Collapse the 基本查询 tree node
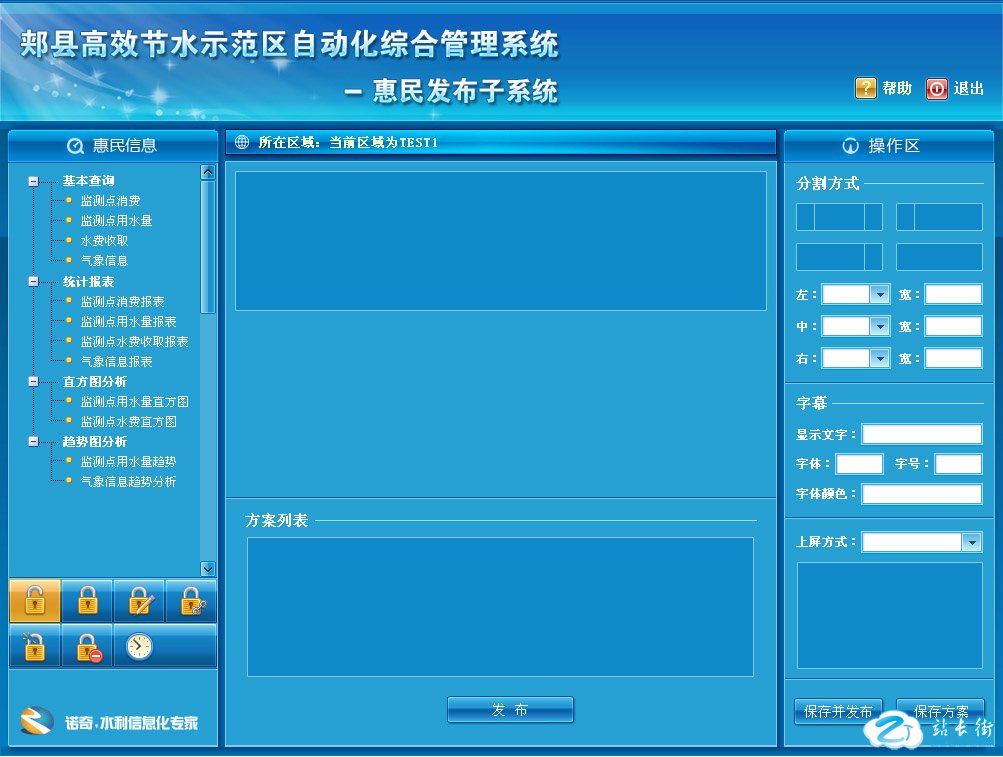The height and width of the screenshot is (757, 1003). click(x=33, y=181)
